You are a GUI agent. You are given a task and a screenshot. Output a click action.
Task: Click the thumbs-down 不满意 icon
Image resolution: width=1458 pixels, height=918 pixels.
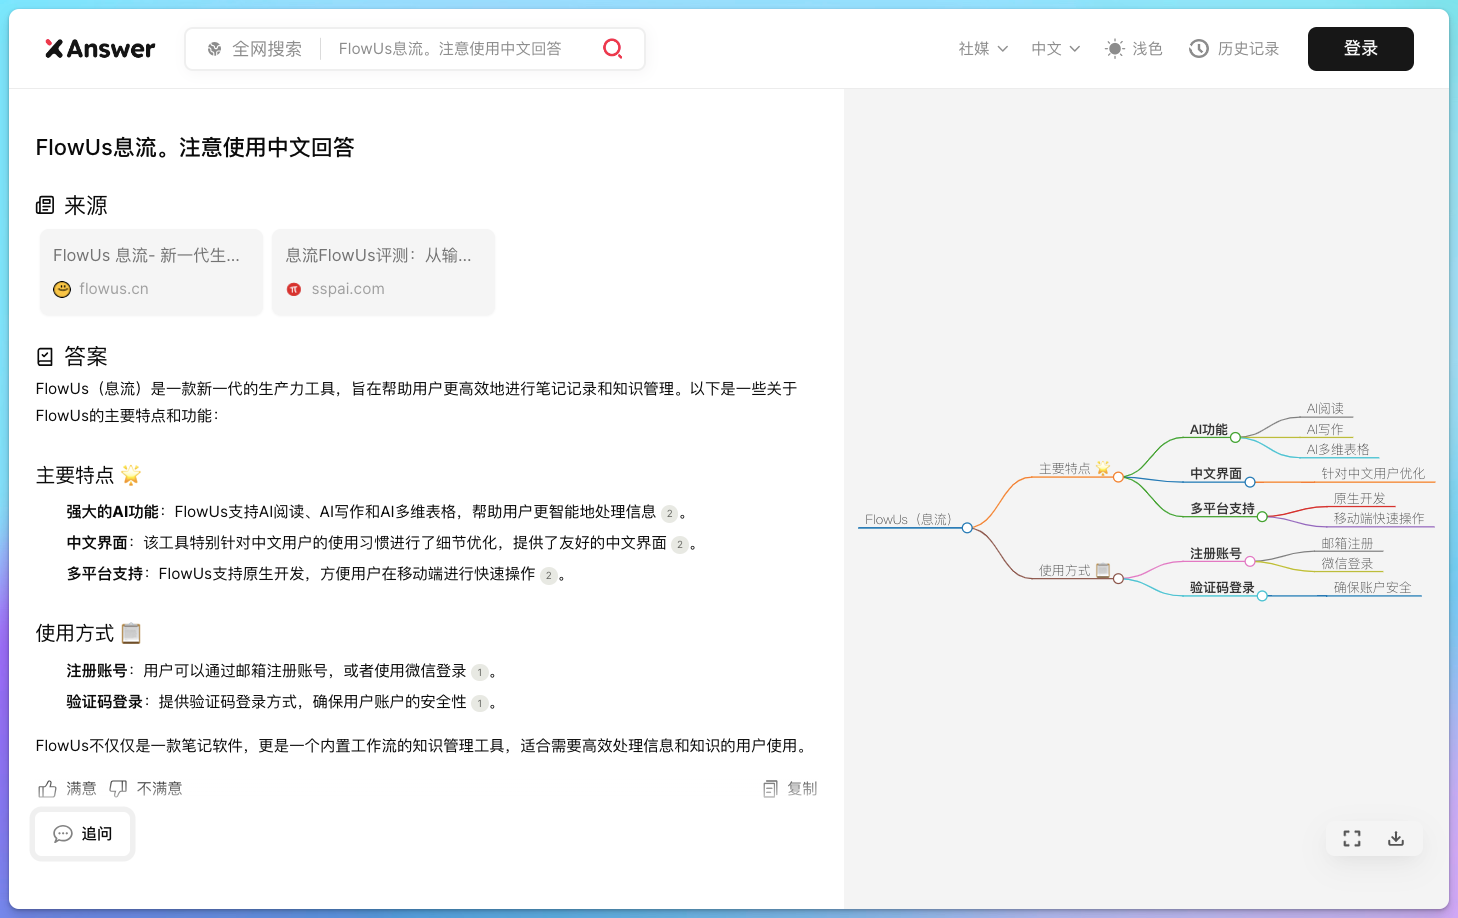118,789
